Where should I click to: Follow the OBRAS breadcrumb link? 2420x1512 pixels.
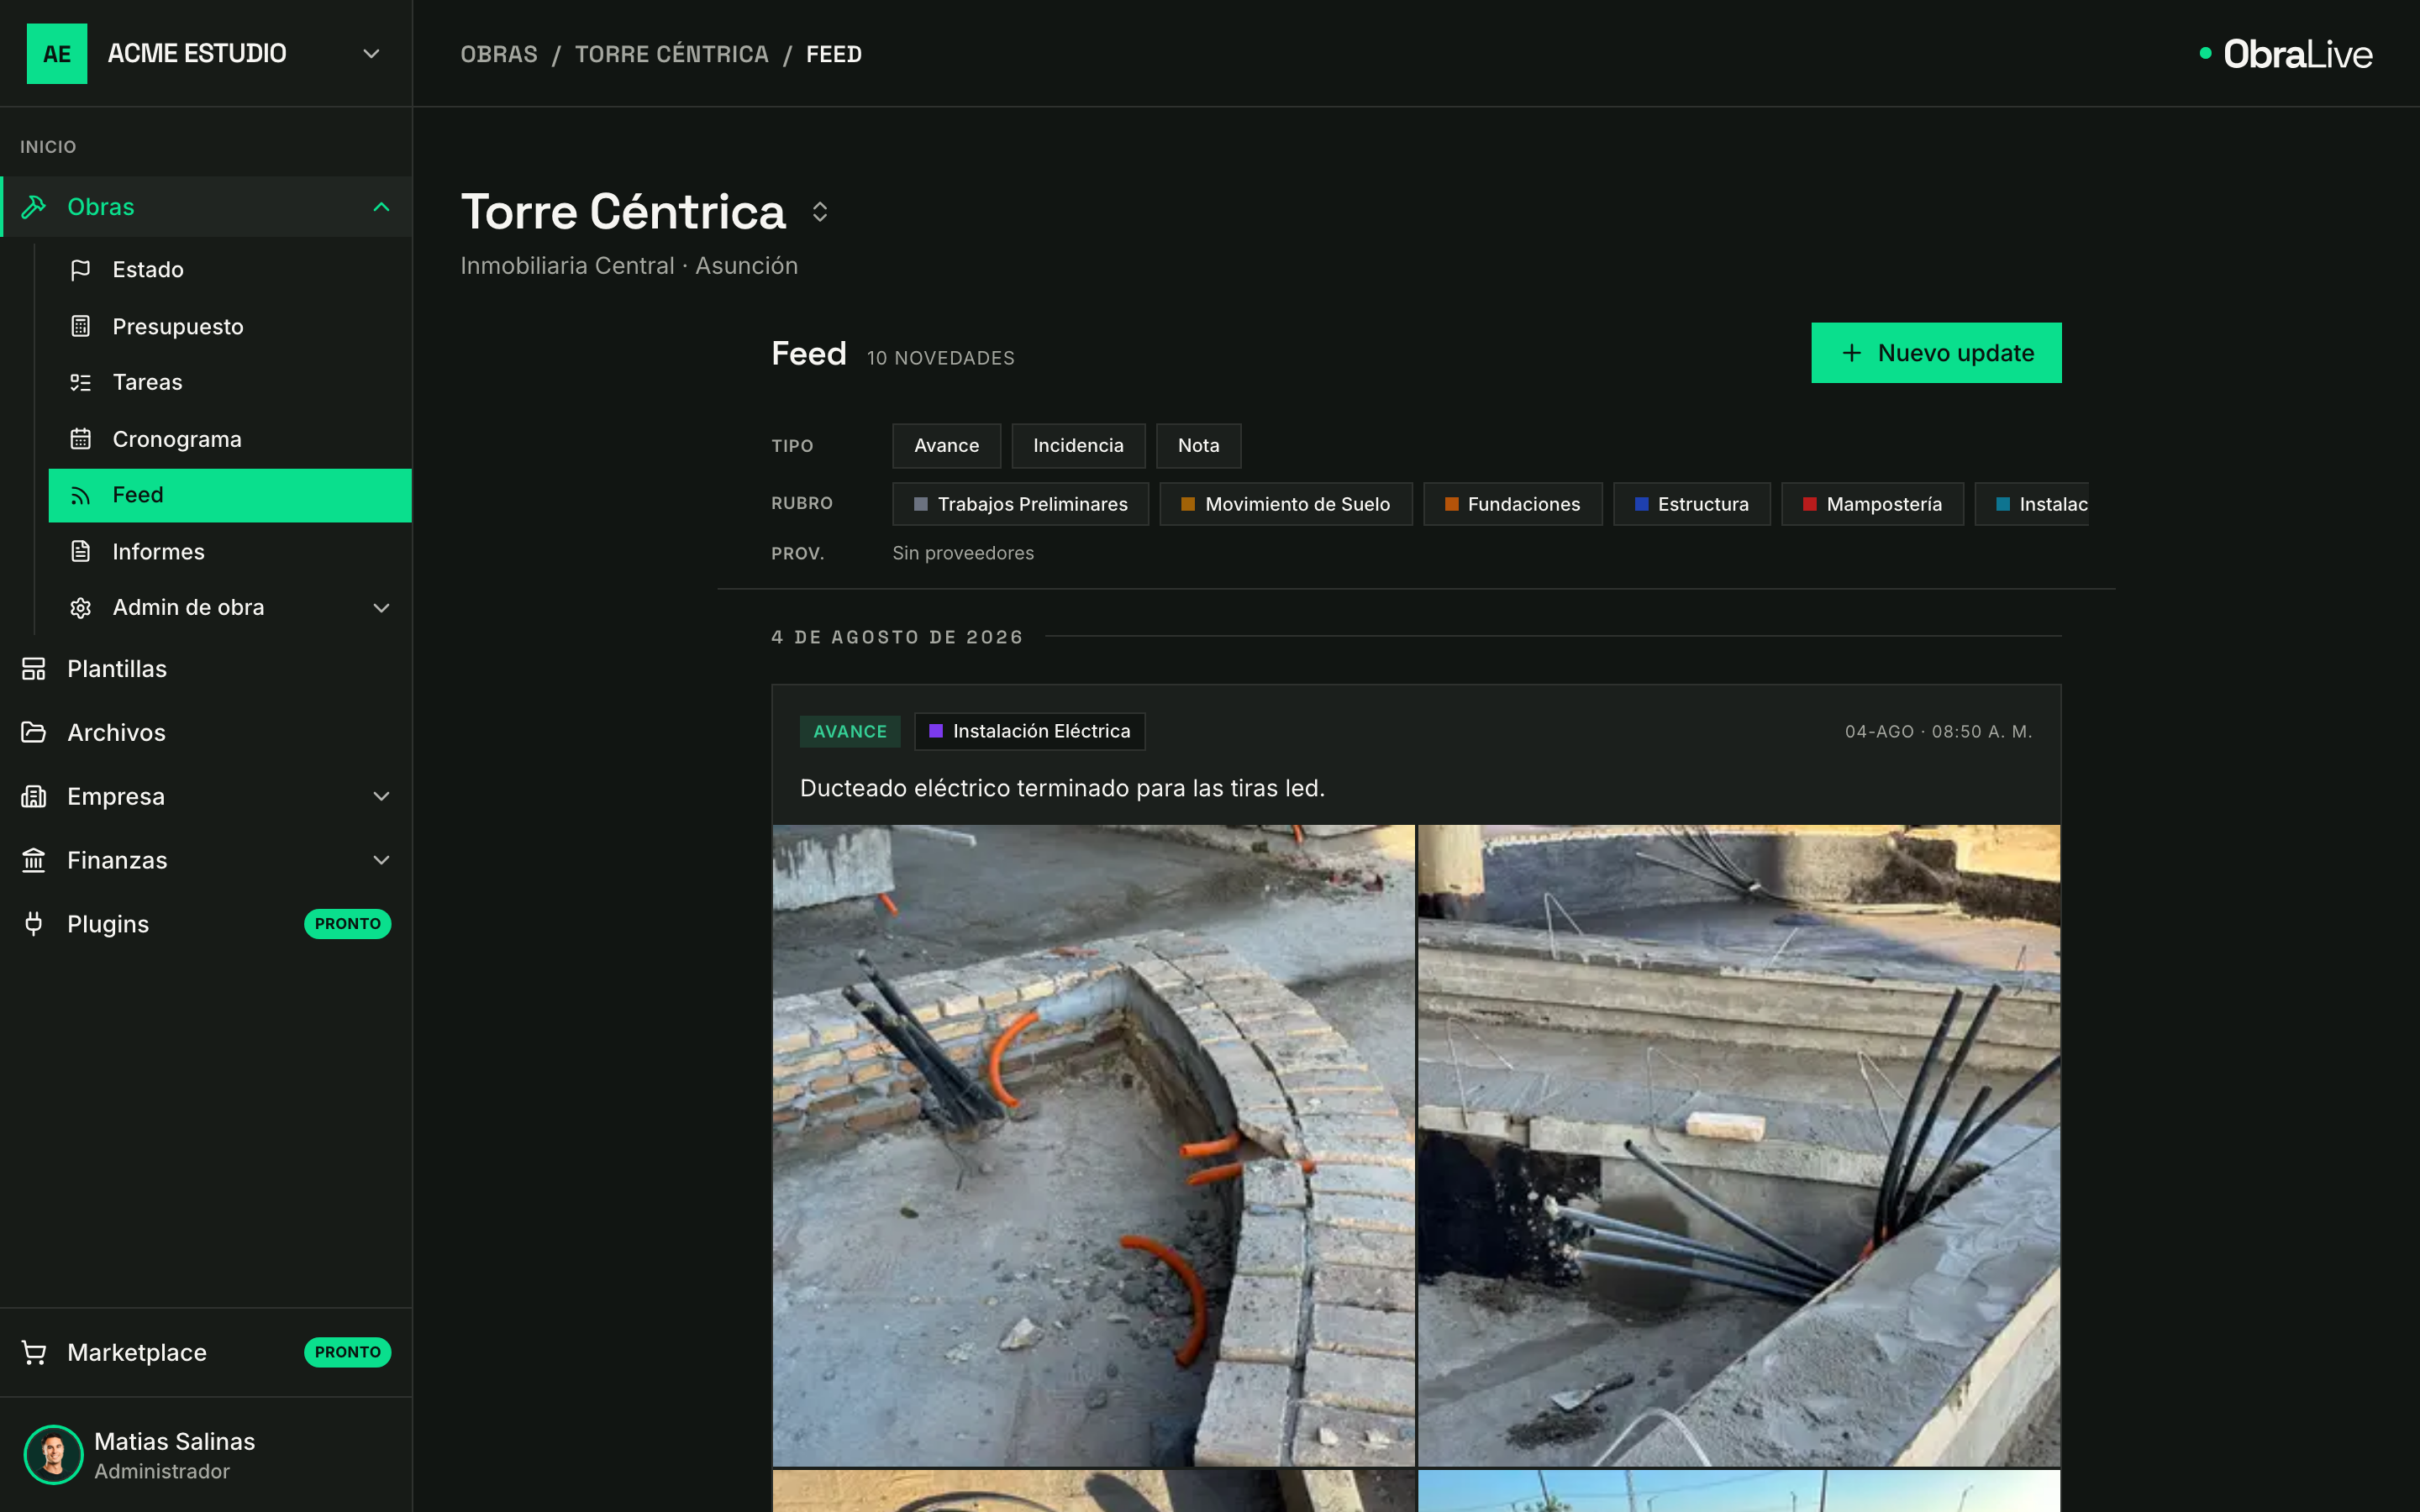click(499, 54)
